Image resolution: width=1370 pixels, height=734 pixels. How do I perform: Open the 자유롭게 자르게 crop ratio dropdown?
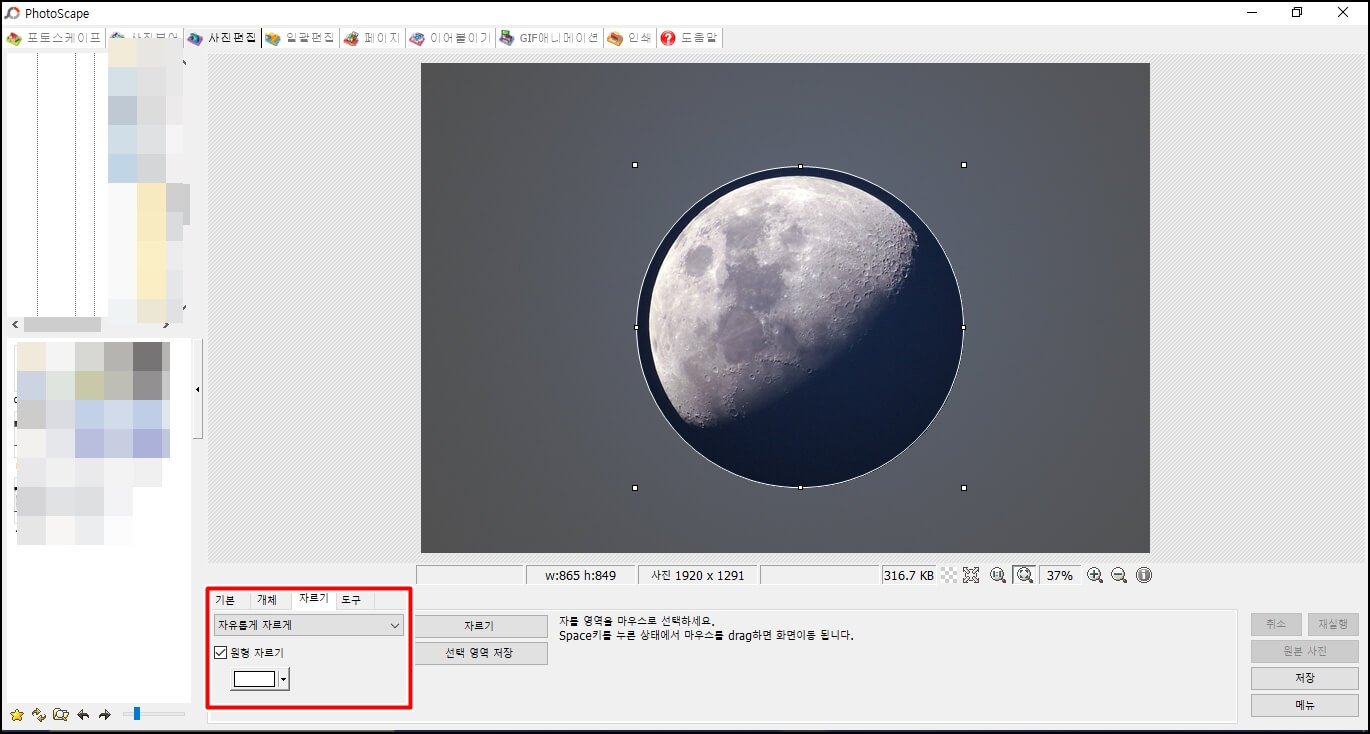tap(309, 625)
